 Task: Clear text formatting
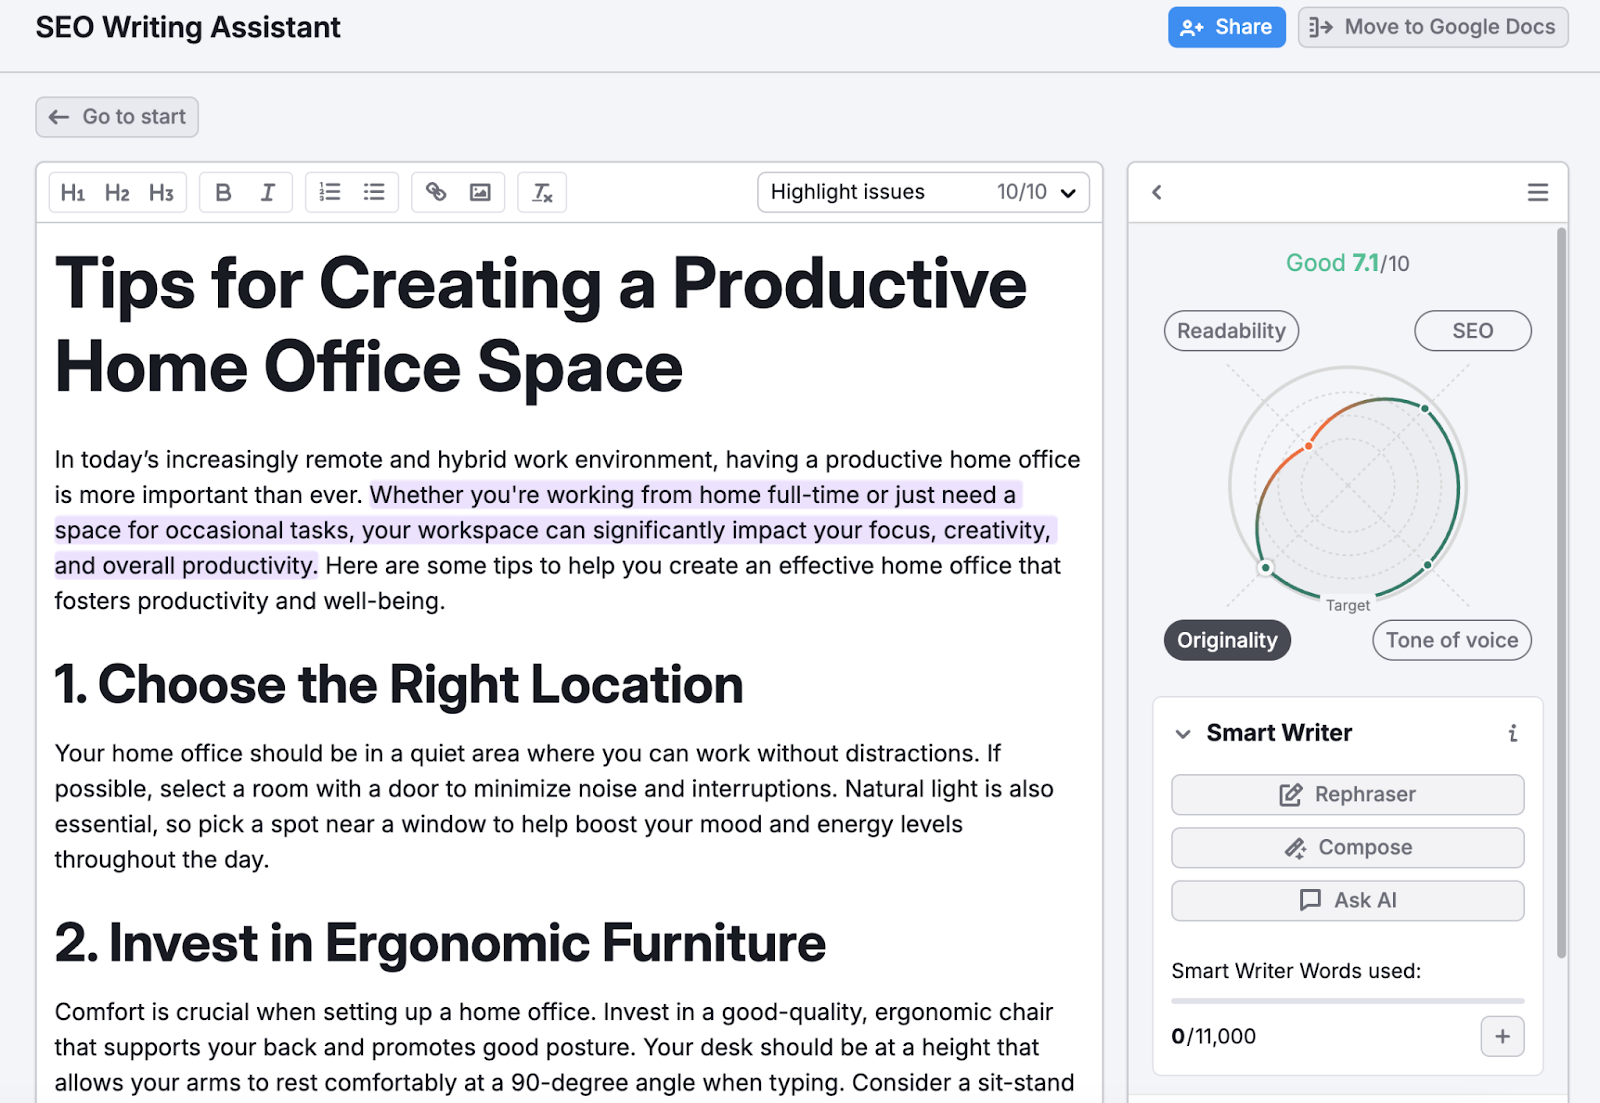pyautogui.click(x=542, y=192)
